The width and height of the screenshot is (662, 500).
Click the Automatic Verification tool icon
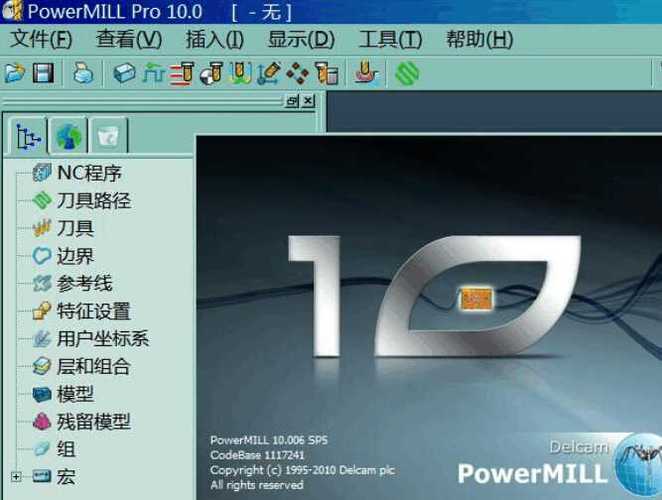(327, 73)
